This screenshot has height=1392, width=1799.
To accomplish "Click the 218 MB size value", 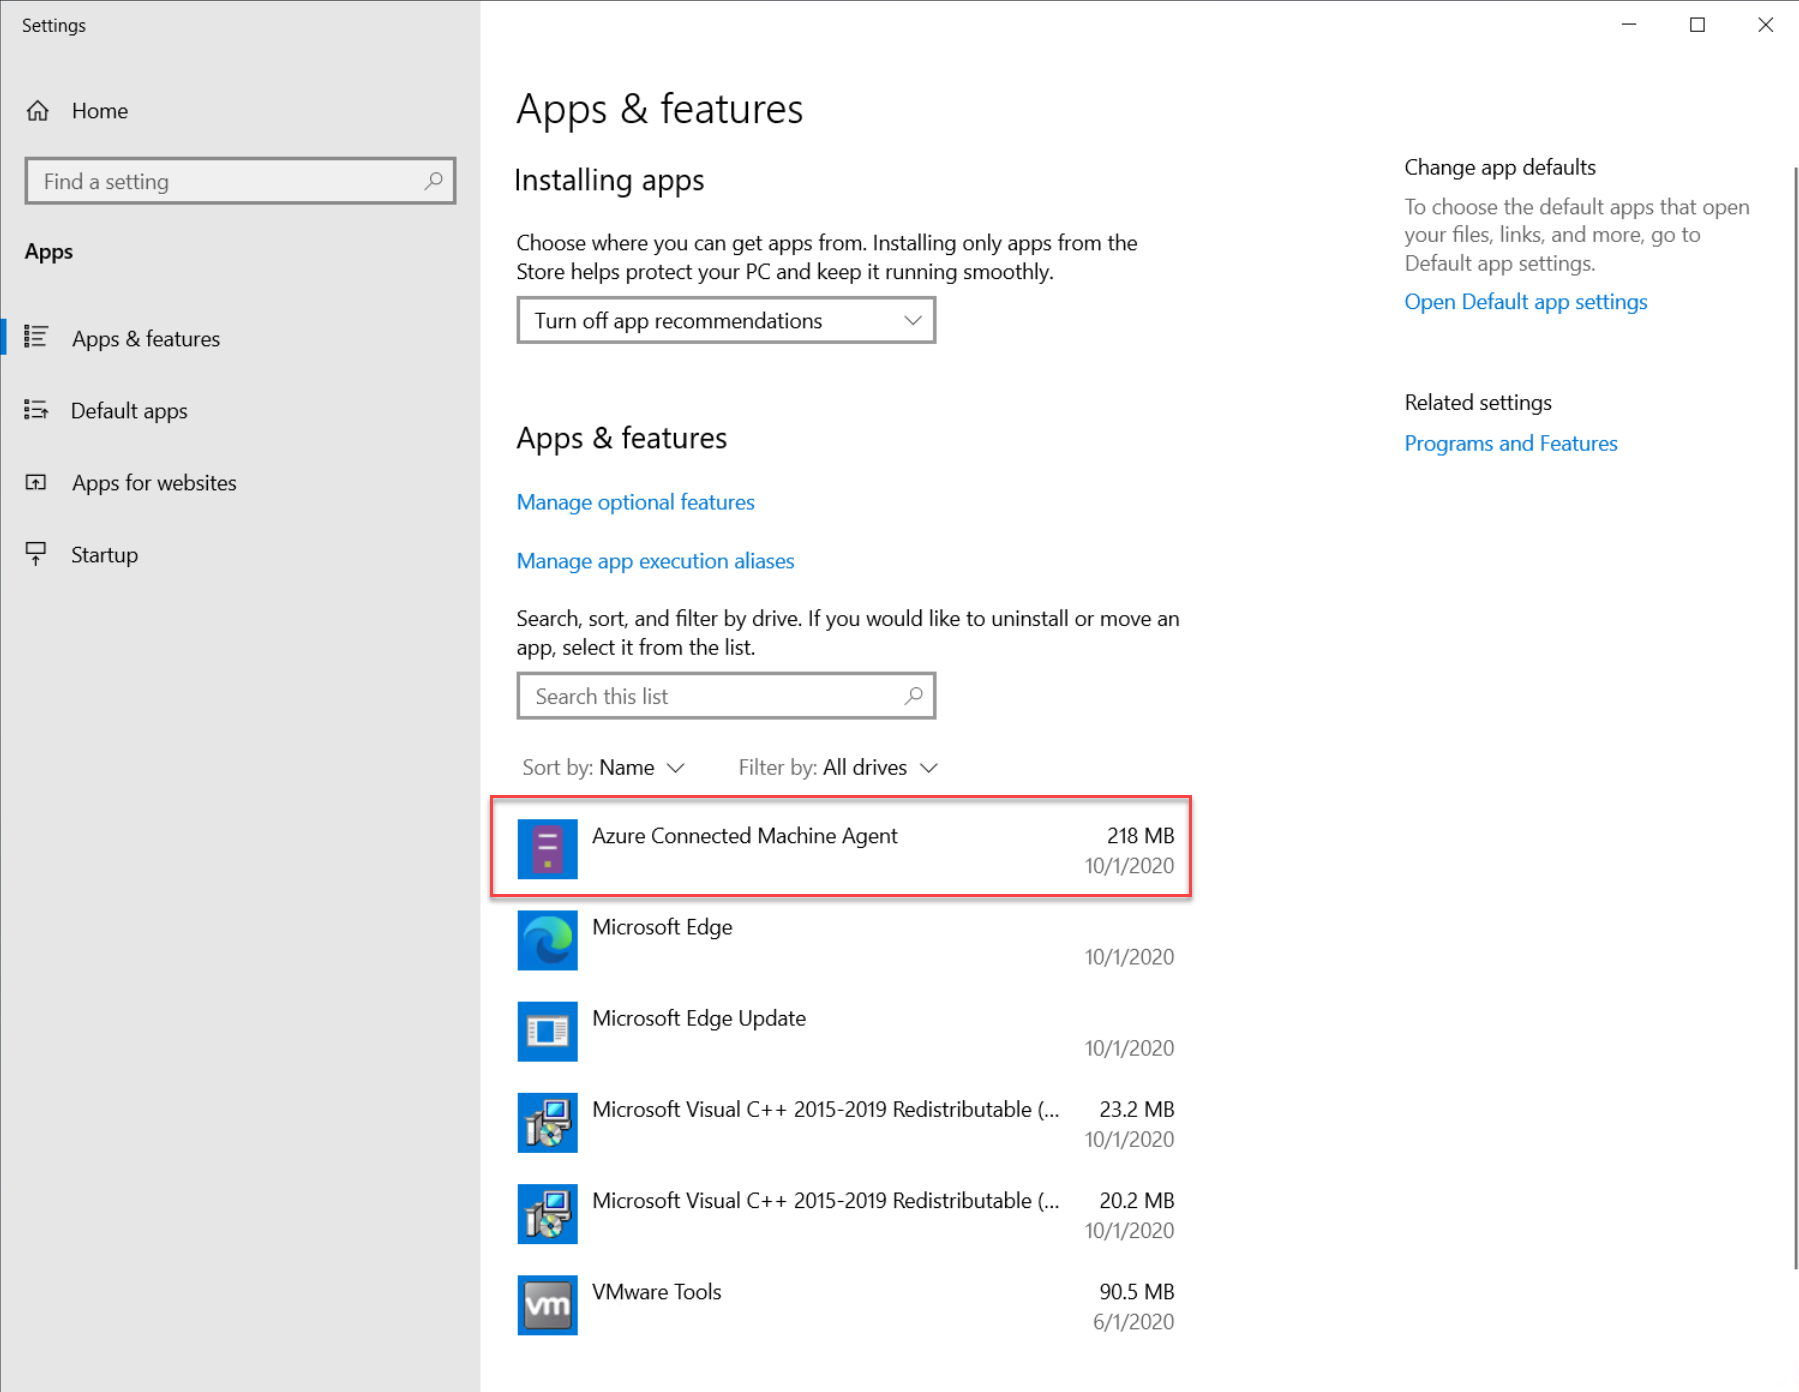I will [x=1140, y=835].
